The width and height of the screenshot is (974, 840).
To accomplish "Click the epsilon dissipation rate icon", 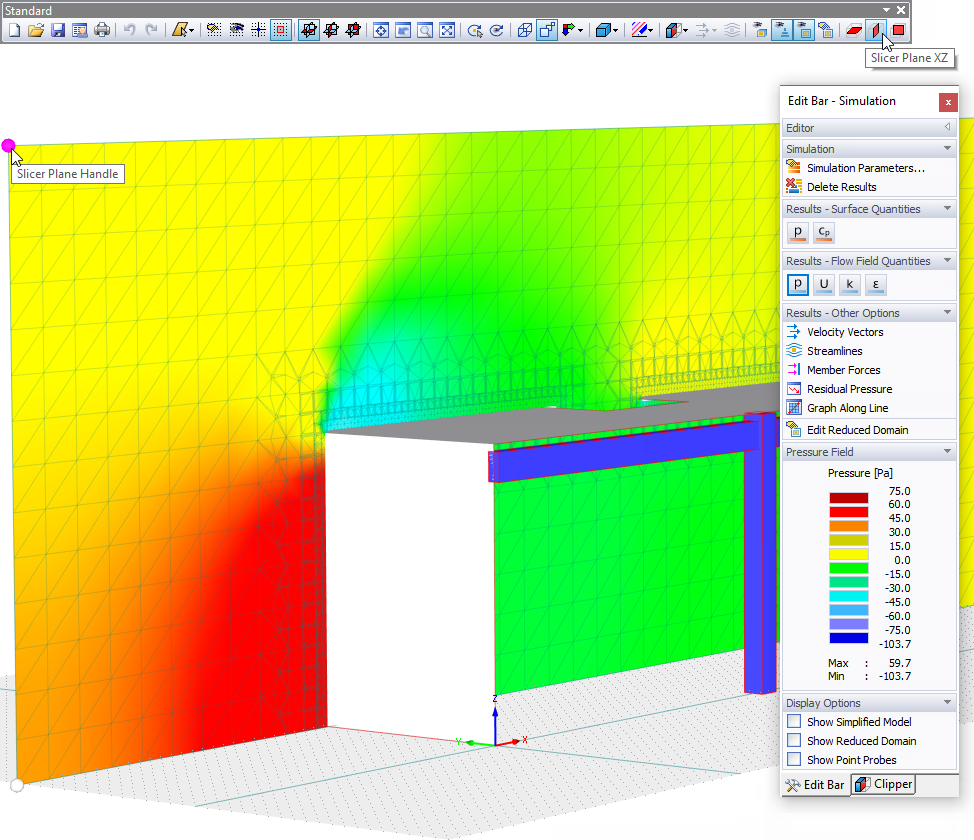I will coord(875,284).
